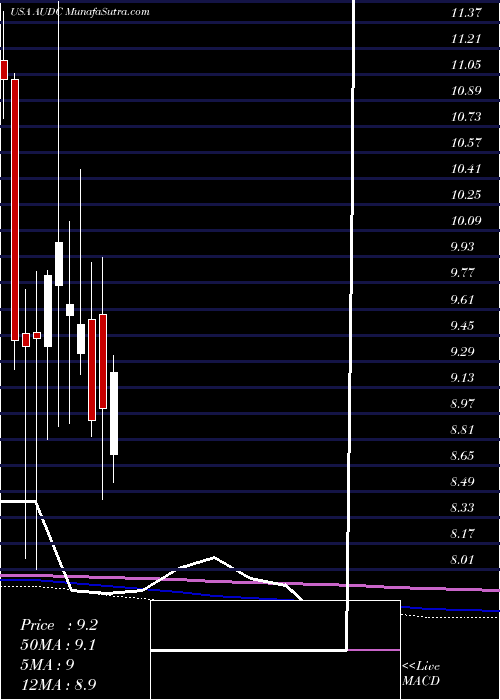This screenshot has height=700, width=500.
Task: Click the 10.41 price axis label
Action: click(x=466, y=169)
